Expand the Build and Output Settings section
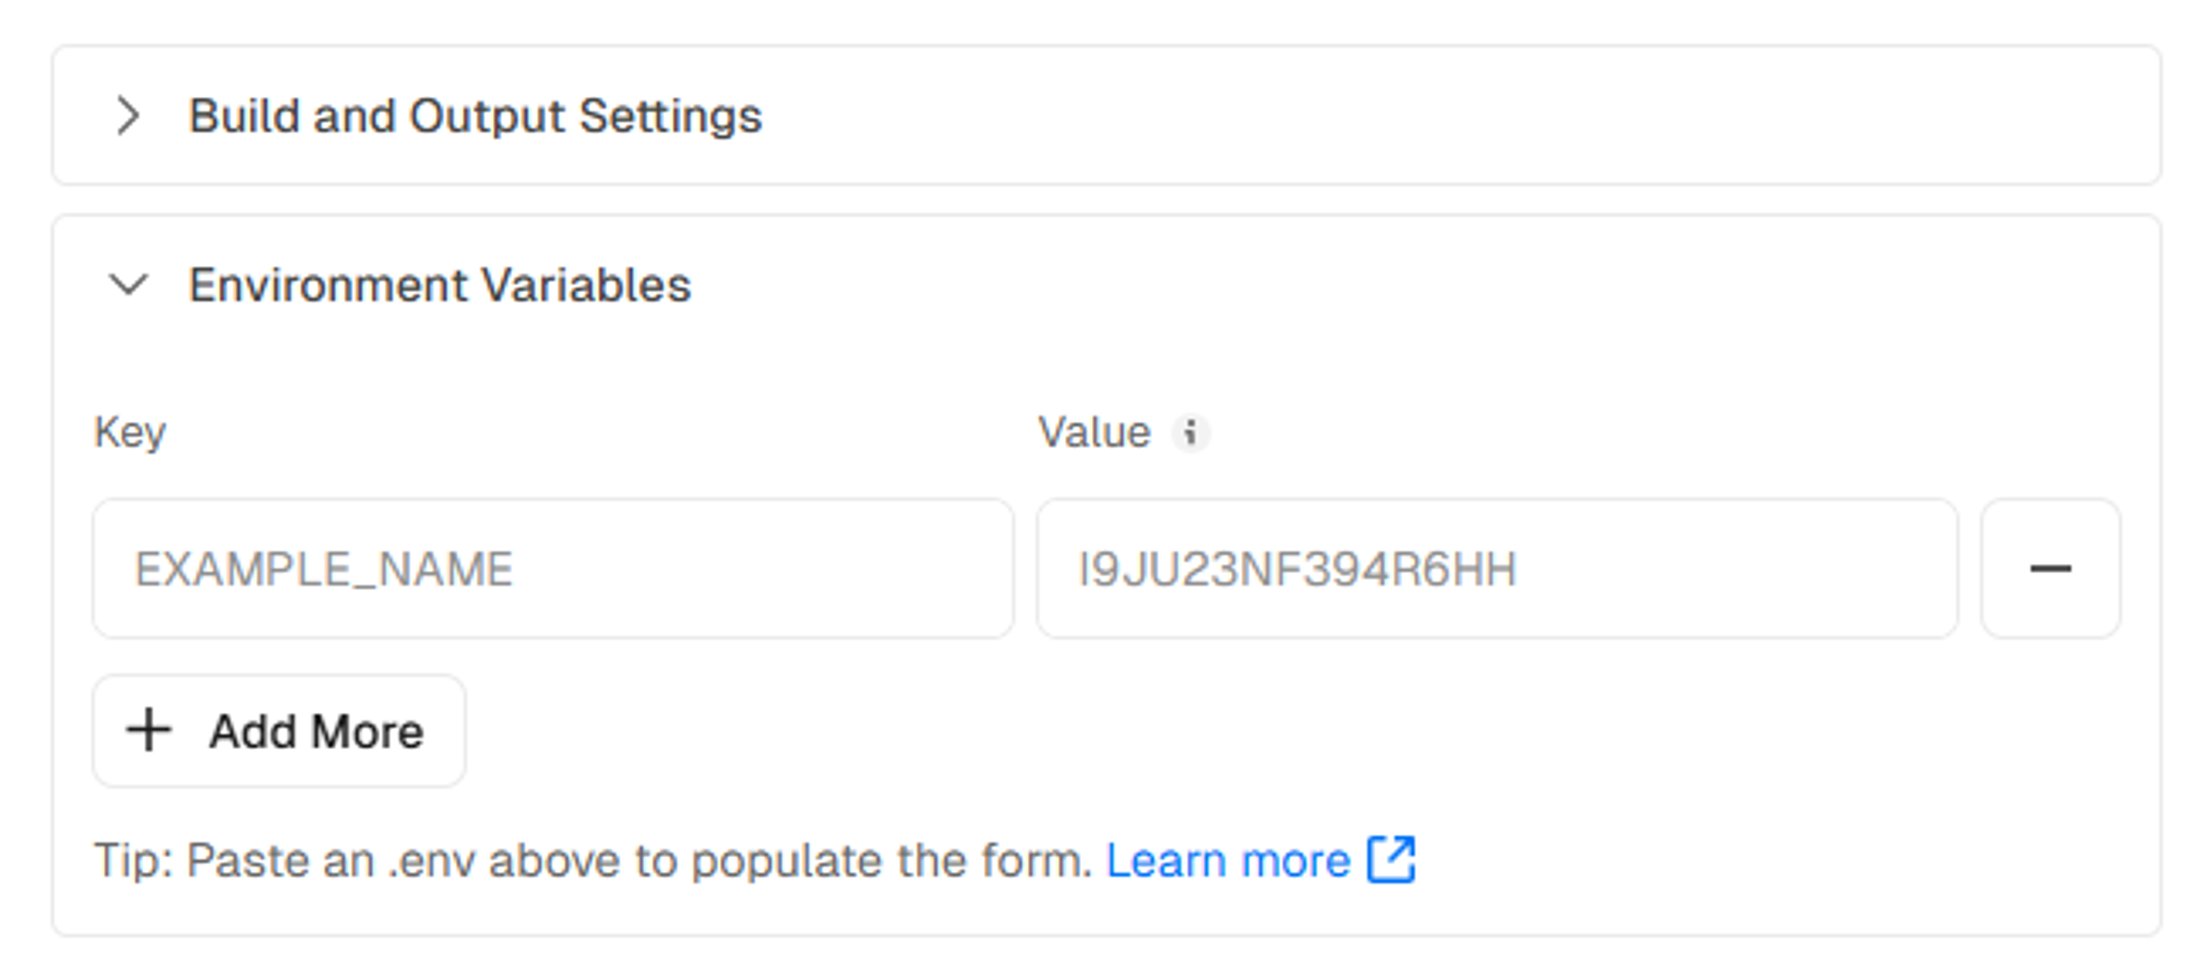Image resolution: width=2200 pixels, height=978 pixels. click(x=1107, y=115)
